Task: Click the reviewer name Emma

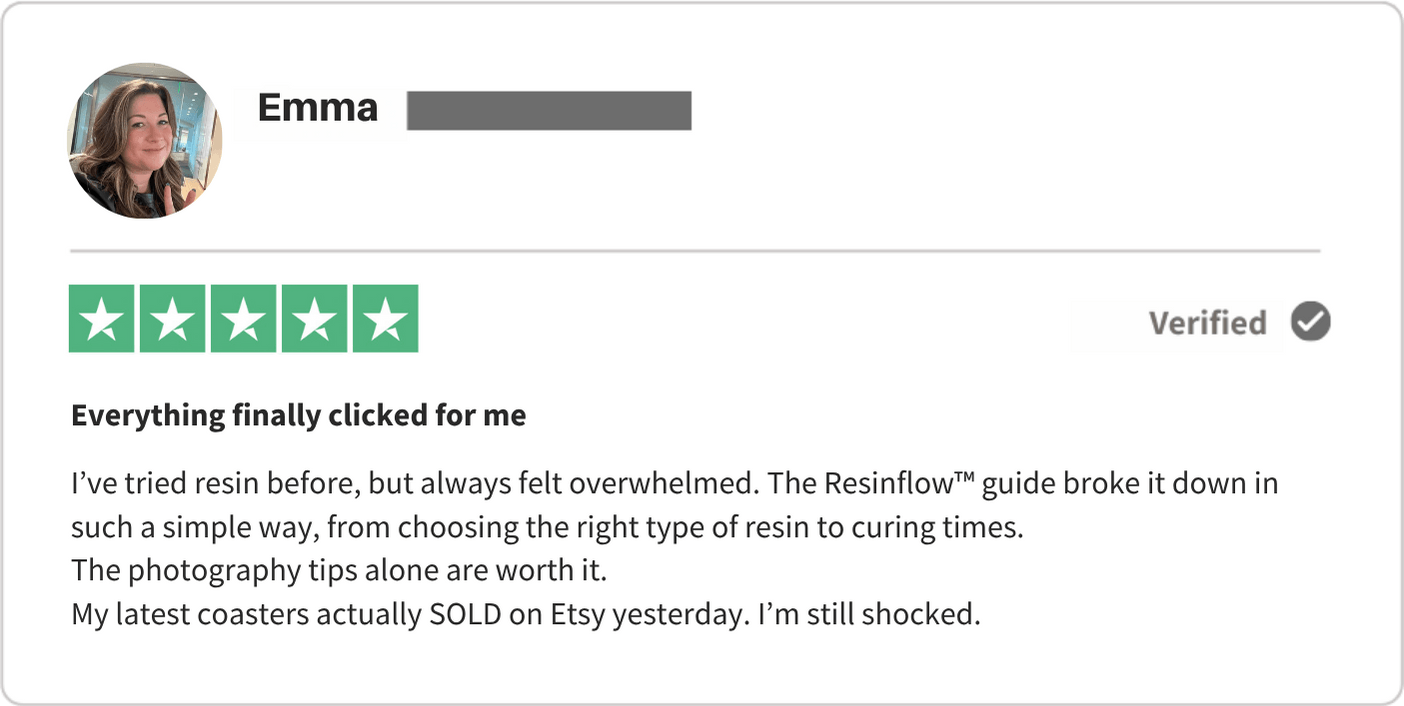Action: coord(317,108)
